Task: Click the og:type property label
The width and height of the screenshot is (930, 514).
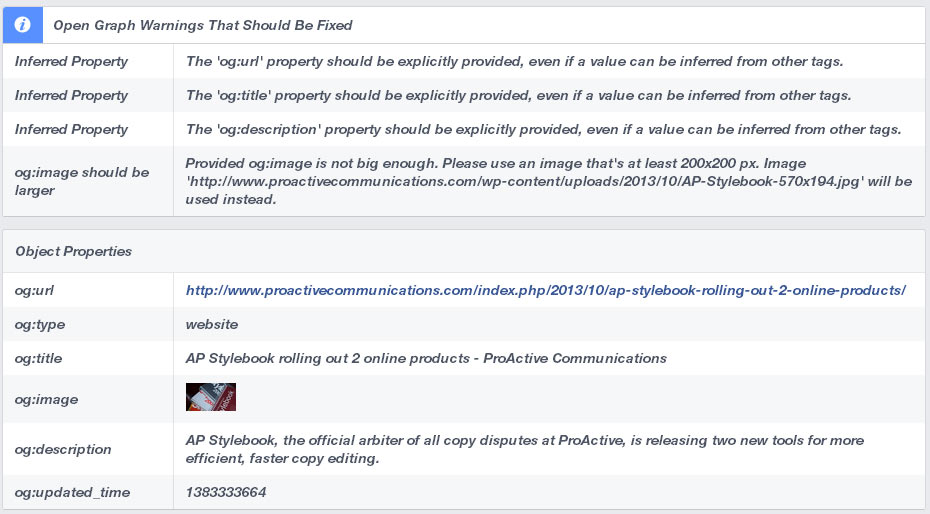Action: [40, 324]
